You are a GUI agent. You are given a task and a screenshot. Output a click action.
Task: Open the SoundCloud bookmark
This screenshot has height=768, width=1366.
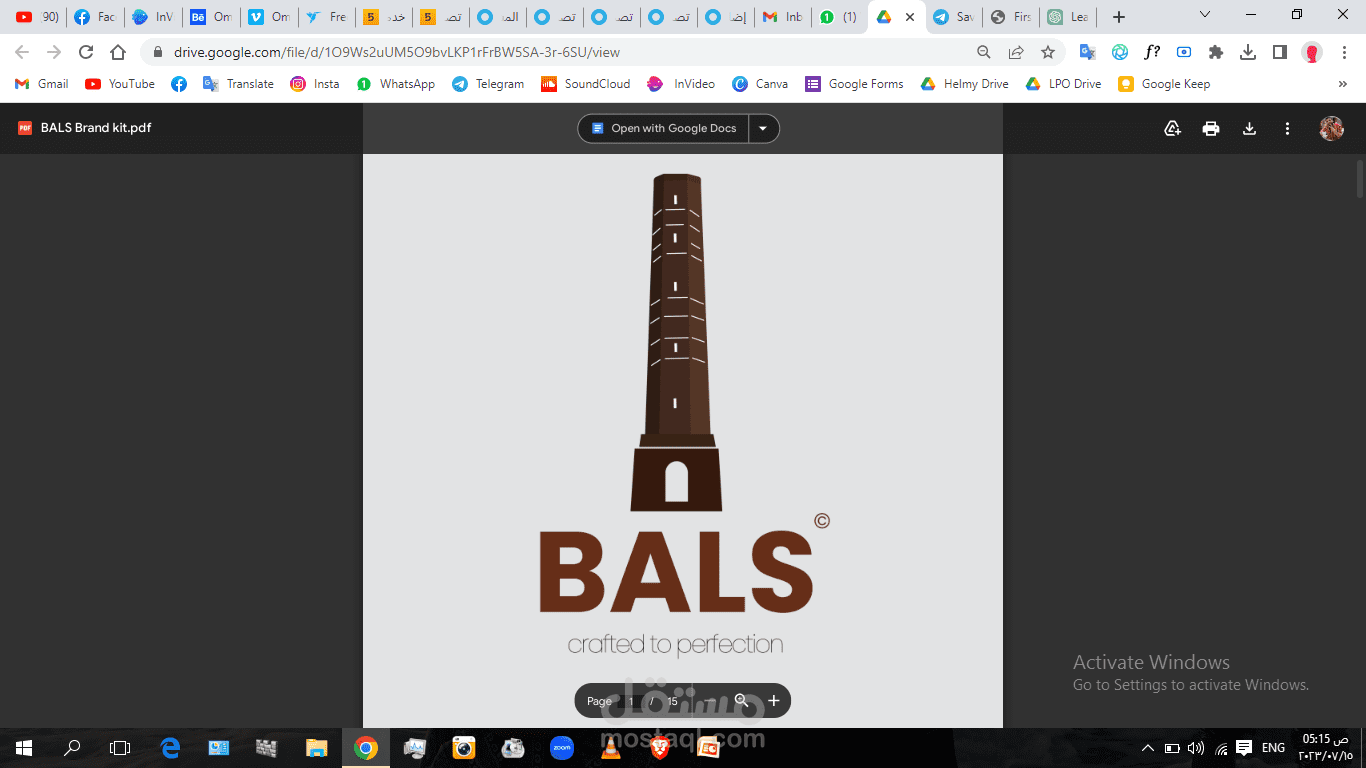[x=586, y=84]
